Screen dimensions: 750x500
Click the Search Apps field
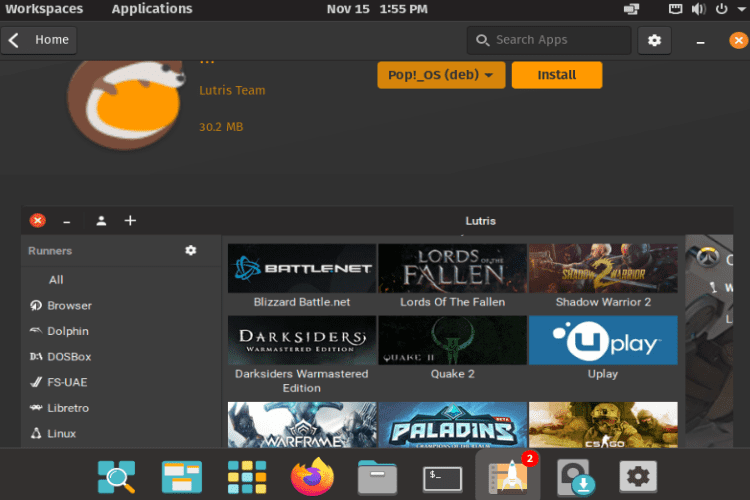549,40
